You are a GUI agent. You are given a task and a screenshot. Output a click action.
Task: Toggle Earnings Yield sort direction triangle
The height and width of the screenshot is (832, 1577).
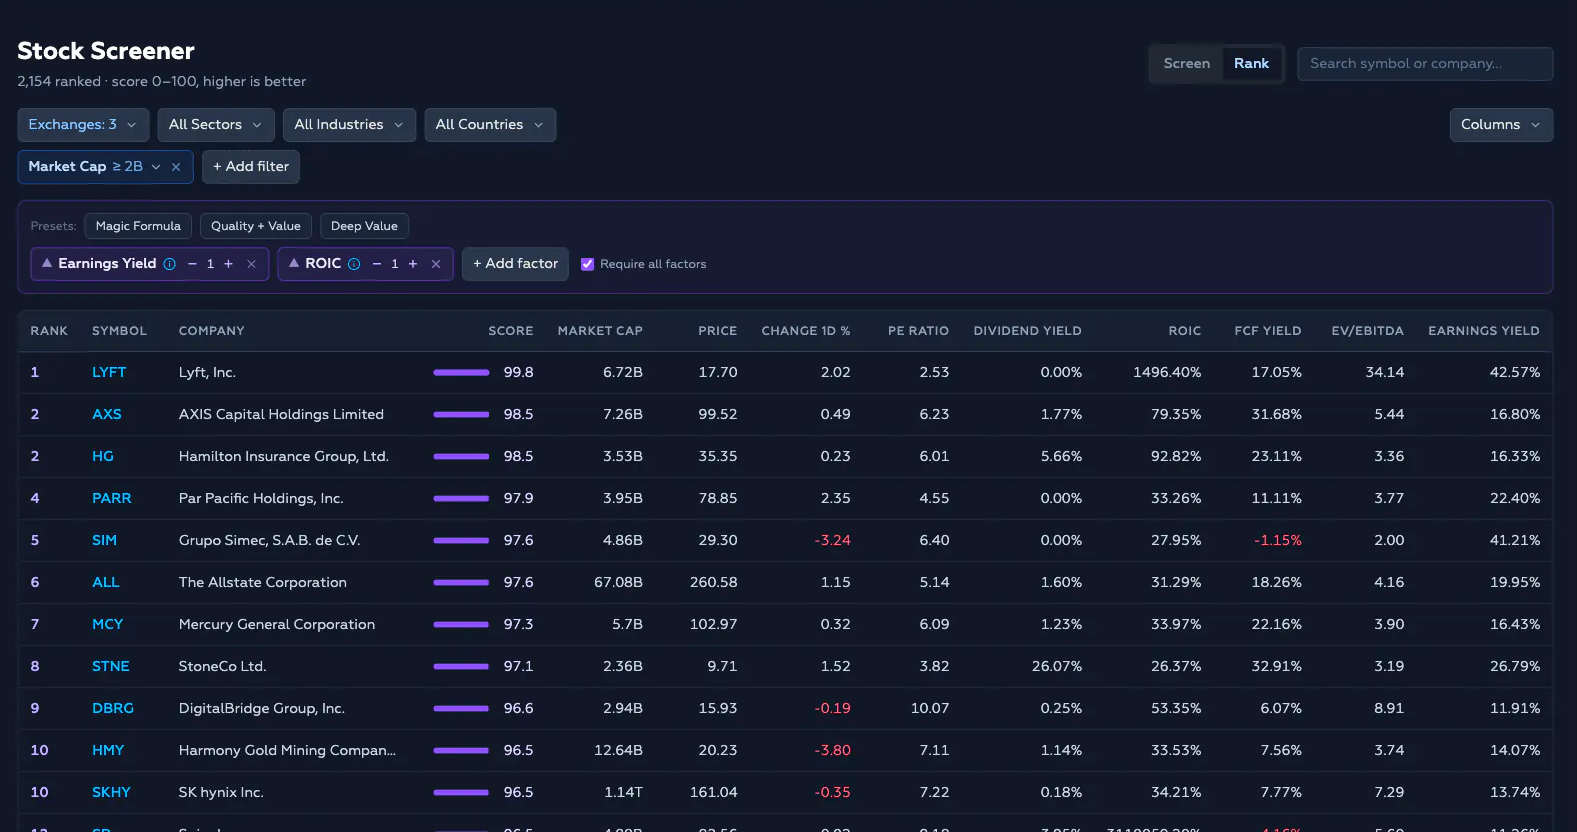pyautogui.click(x=46, y=263)
